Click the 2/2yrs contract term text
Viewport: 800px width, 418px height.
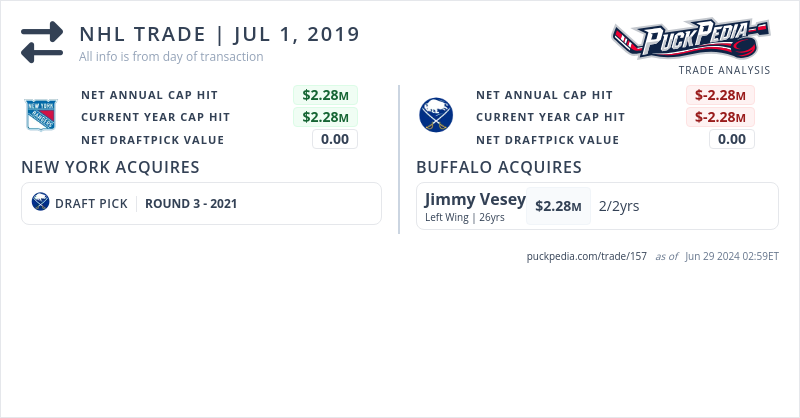click(619, 206)
